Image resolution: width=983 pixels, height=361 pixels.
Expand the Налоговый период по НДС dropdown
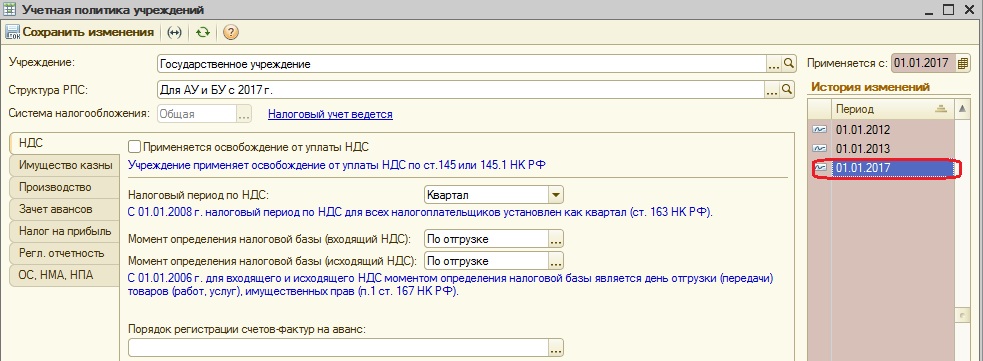click(556, 195)
